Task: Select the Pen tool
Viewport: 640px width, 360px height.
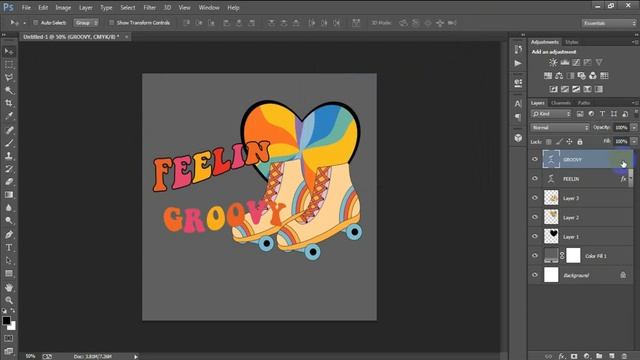Action: [9, 235]
